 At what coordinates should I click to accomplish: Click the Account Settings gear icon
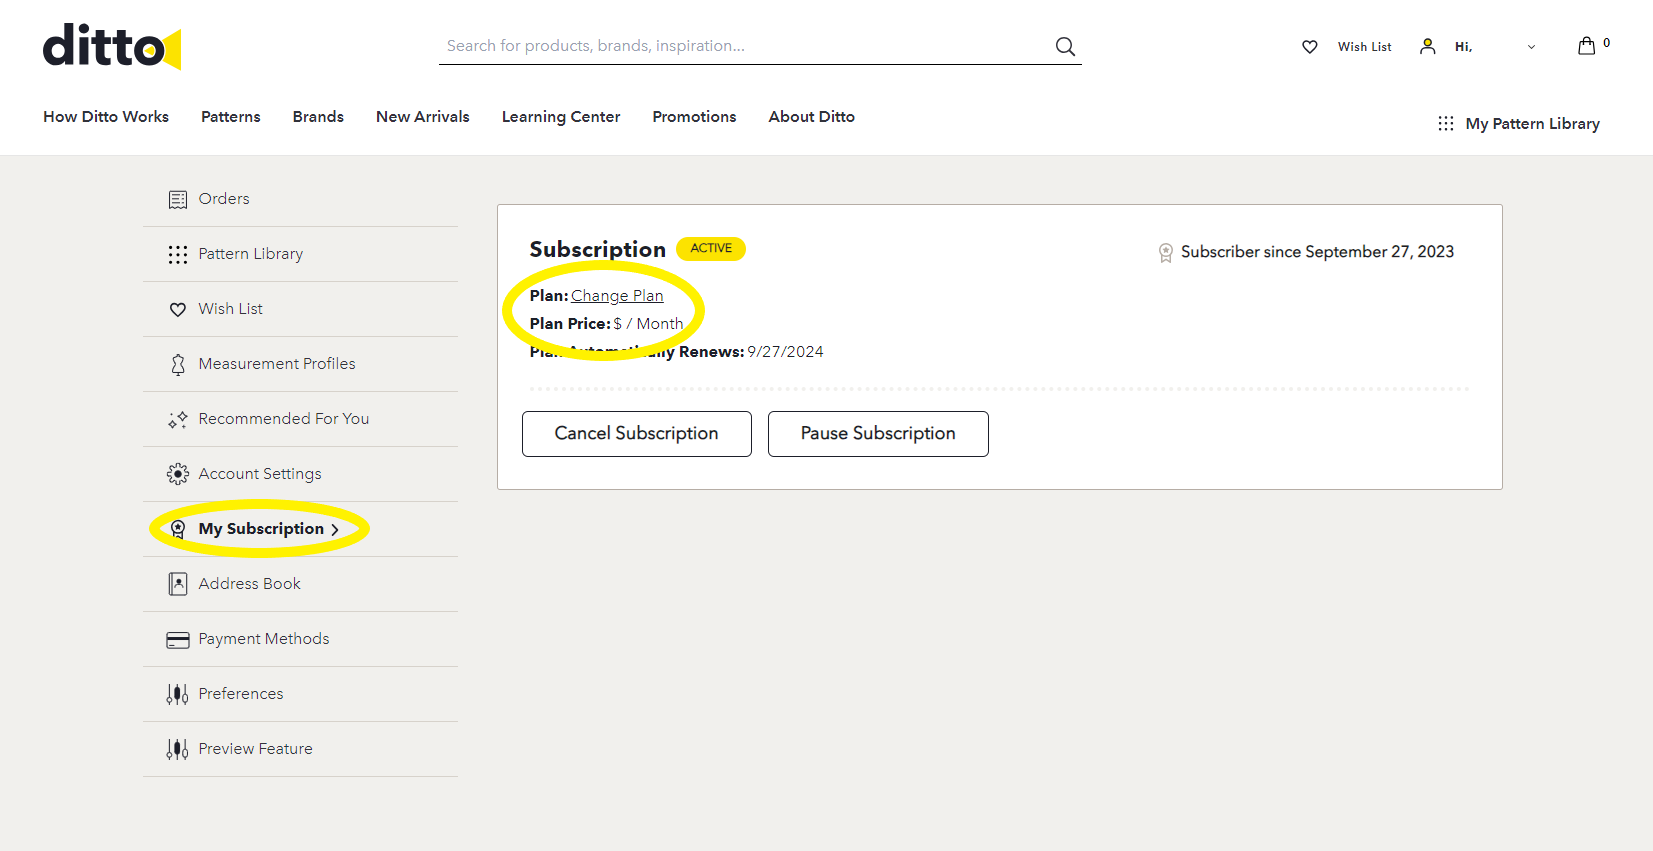click(x=178, y=474)
